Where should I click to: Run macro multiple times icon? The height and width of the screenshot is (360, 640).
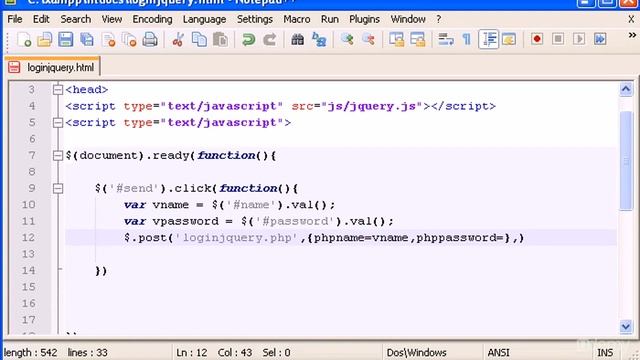click(x=600, y=39)
